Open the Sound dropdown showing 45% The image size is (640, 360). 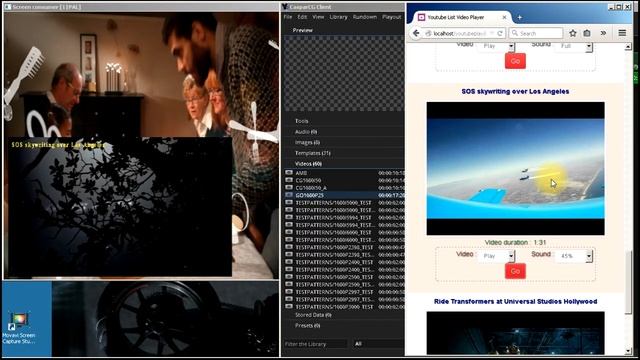pyautogui.click(x=574, y=256)
